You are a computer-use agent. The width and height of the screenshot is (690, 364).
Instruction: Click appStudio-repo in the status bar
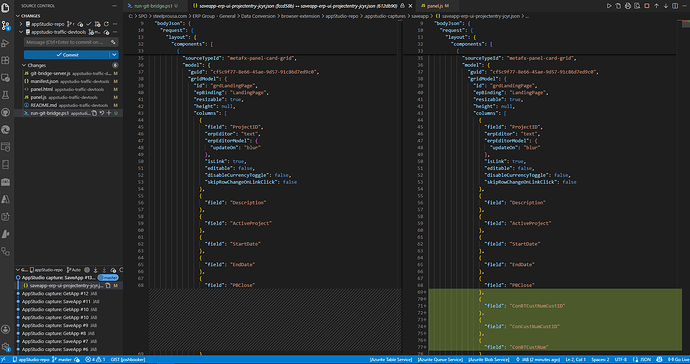pyautogui.click(x=31, y=360)
